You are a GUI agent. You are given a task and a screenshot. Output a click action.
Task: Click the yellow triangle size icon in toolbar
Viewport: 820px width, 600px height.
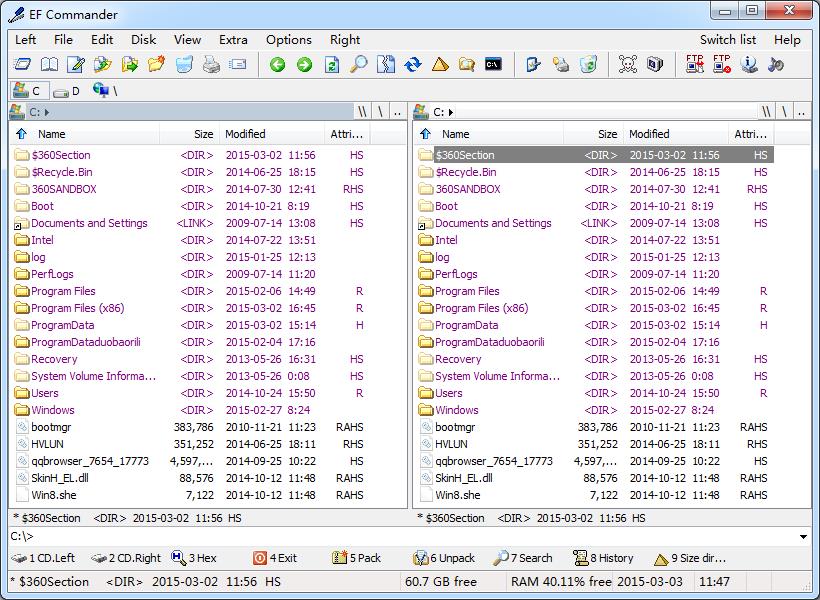439,65
